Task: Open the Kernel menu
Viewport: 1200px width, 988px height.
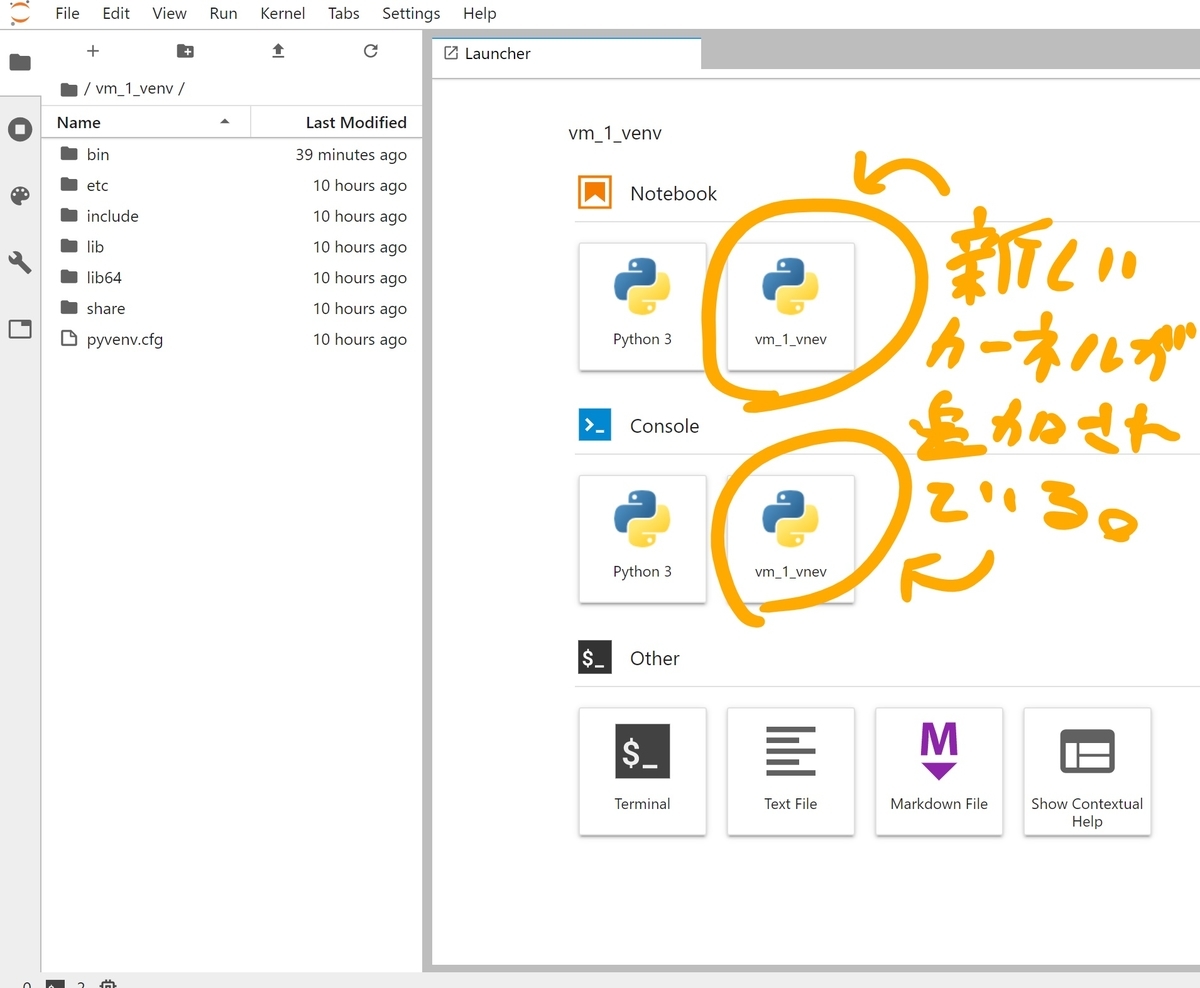Action: [283, 13]
